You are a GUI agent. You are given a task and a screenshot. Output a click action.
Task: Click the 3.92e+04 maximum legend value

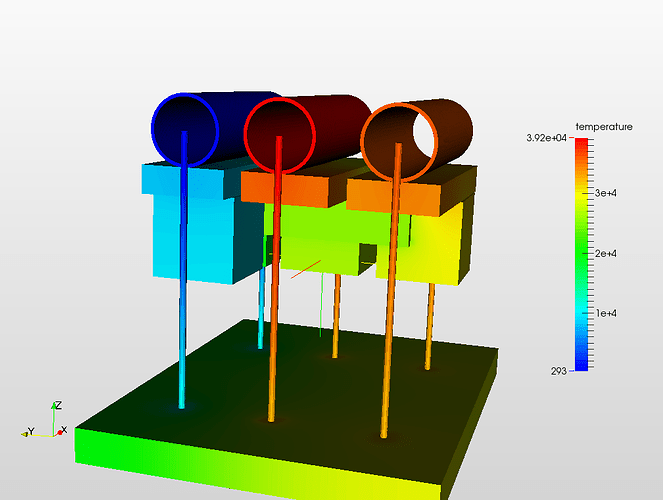tap(546, 138)
